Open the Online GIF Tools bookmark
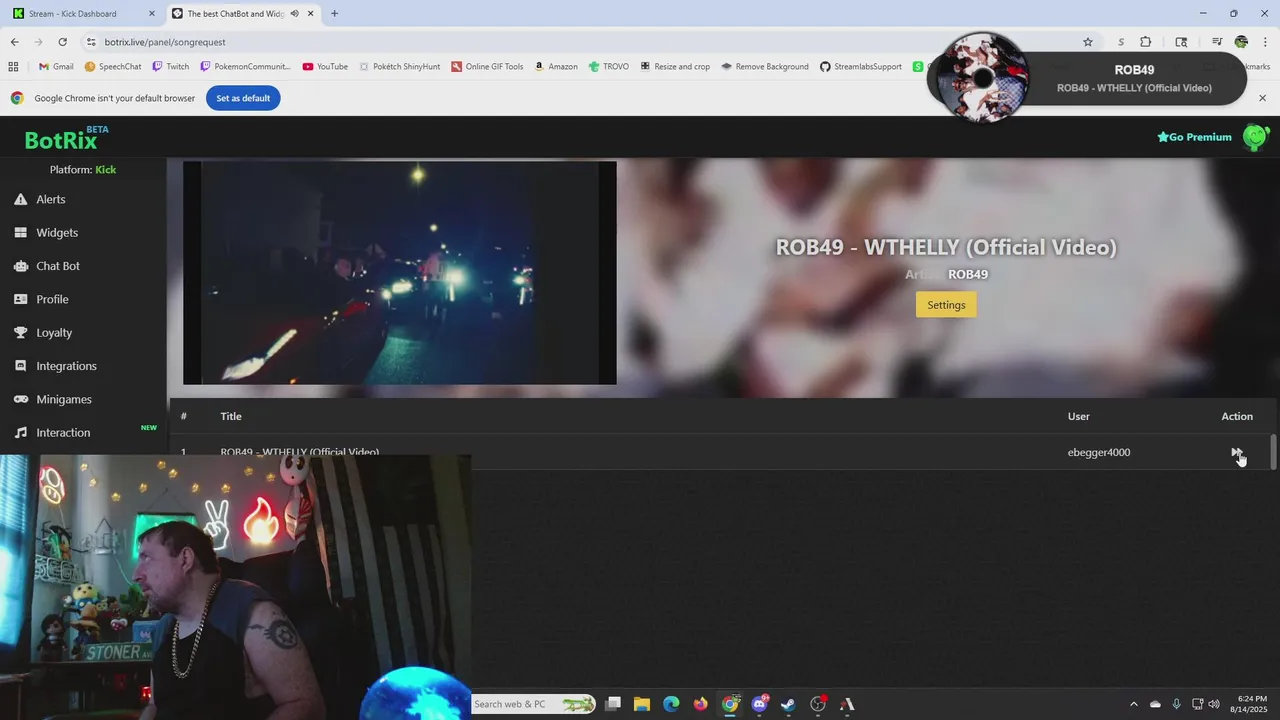Screen dimensions: 1280x720 tap(487, 67)
